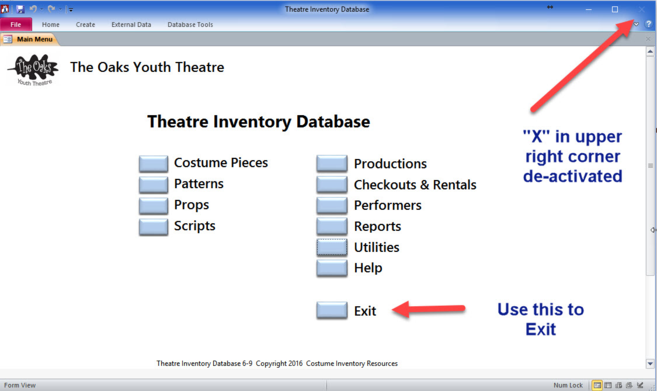Viewport: 657px width, 391px height.
Task: Open the Database Tools ribbon tab
Action: [x=190, y=24]
